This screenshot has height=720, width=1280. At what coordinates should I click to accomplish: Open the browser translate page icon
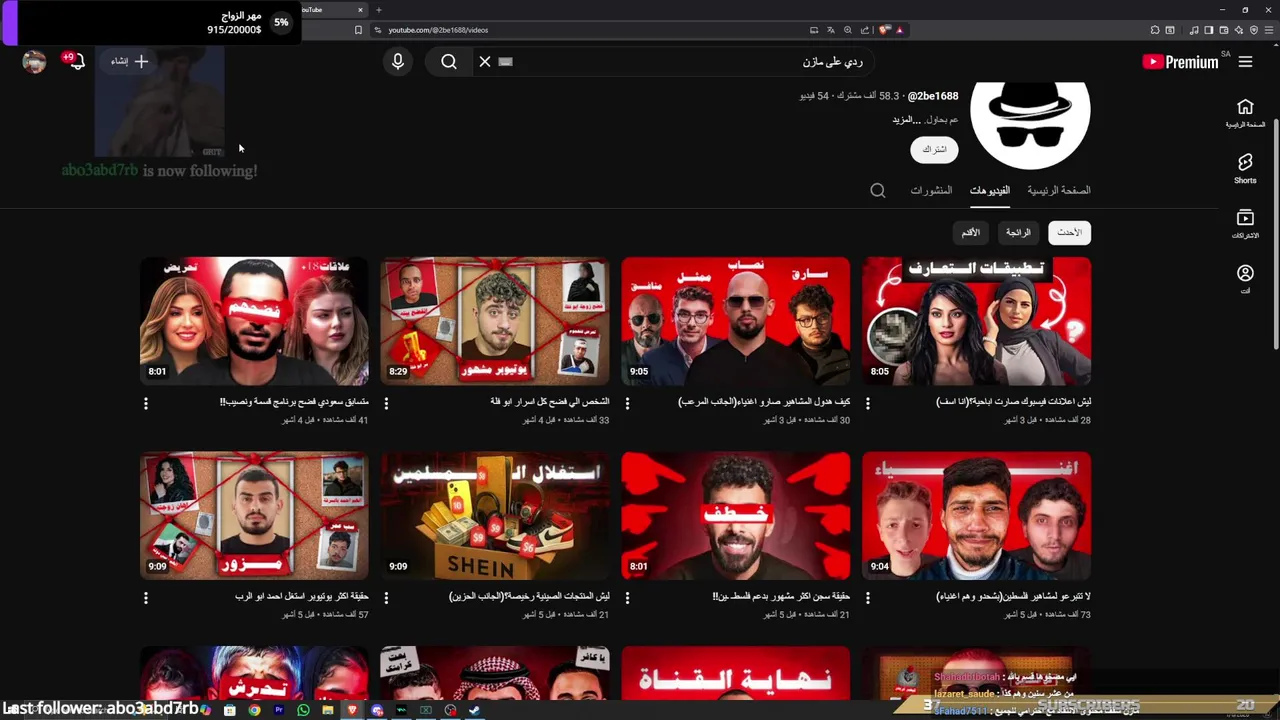(x=831, y=30)
